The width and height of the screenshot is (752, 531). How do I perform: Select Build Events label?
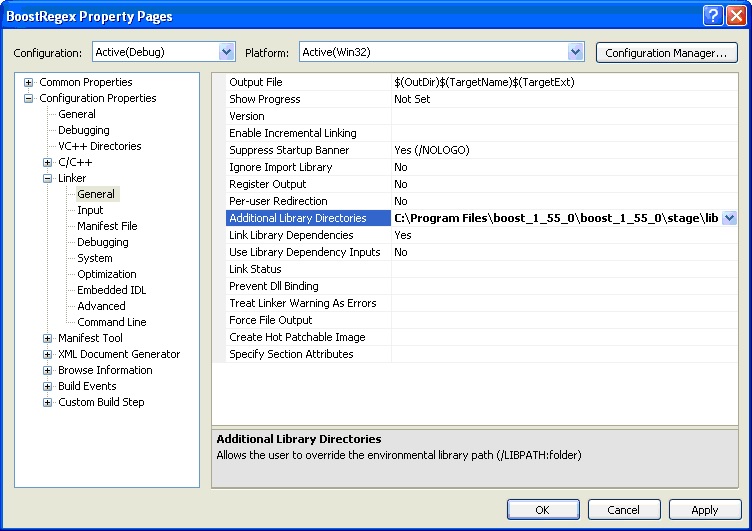(87, 386)
